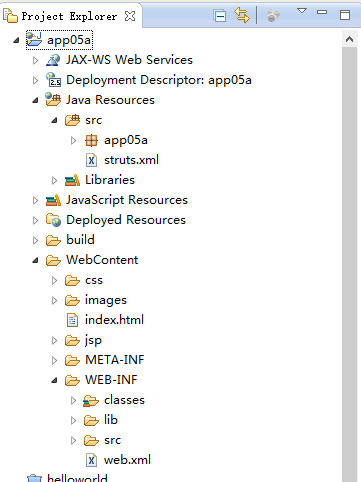The height and width of the screenshot is (482, 361).
Task: Expand the classes folder
Action: [x=74, y=400]
